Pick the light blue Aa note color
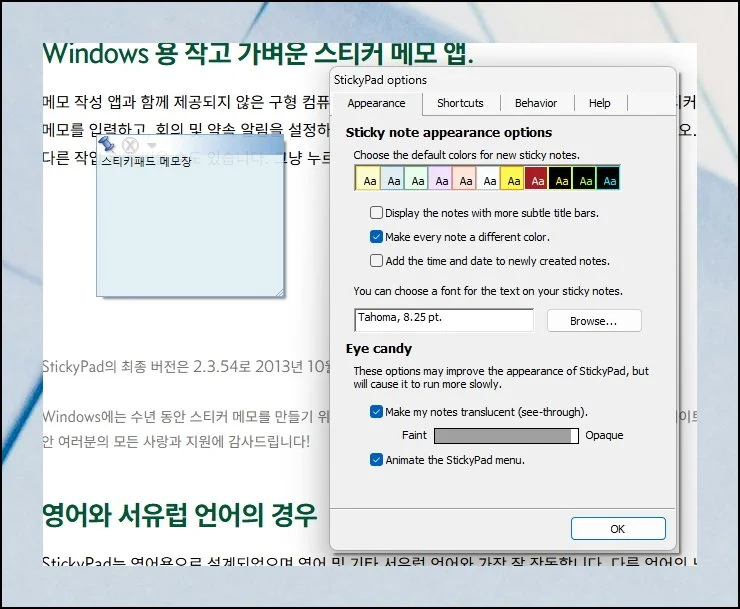Screen dimensions: 740x609 click(393, 179)
